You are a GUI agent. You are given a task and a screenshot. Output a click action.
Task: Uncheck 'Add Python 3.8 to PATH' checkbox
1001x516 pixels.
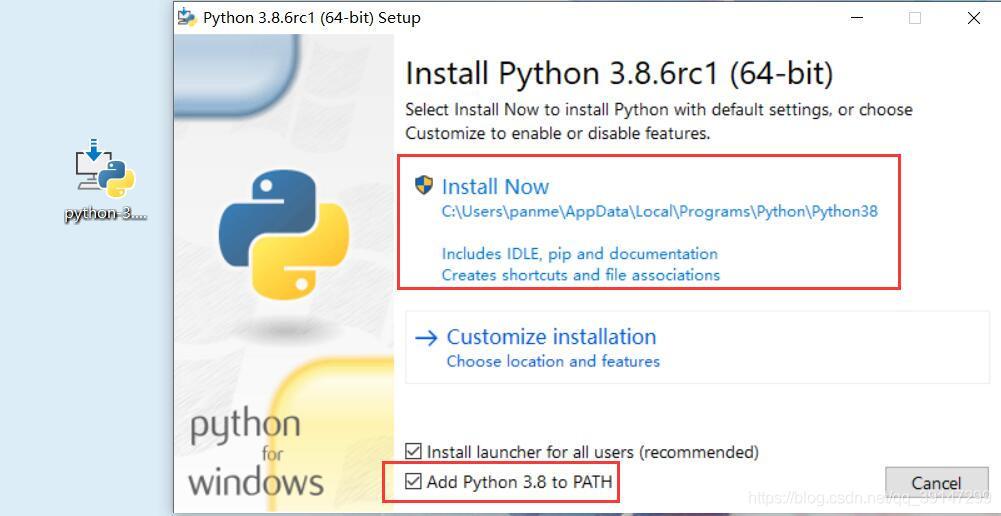[414, 481]
